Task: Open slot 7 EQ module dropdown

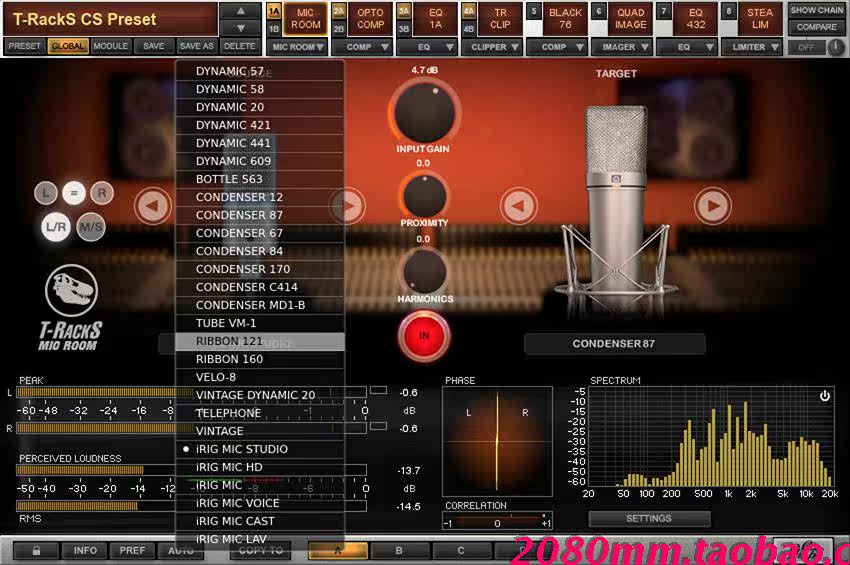Action: pyautogui.click(x=688, y=47)
